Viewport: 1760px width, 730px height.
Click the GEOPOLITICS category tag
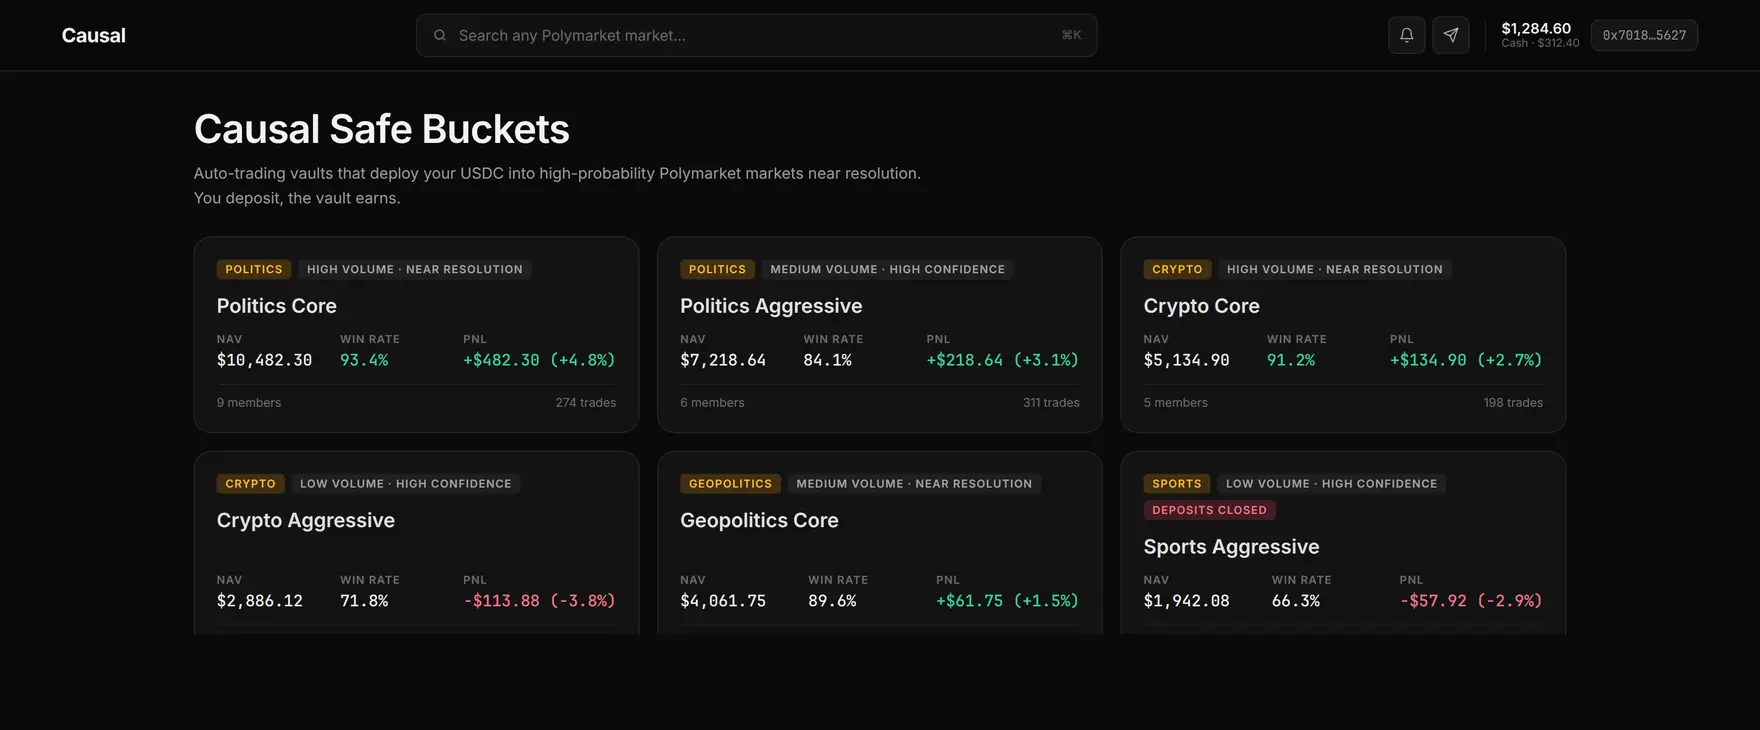[x=730, y=483]
